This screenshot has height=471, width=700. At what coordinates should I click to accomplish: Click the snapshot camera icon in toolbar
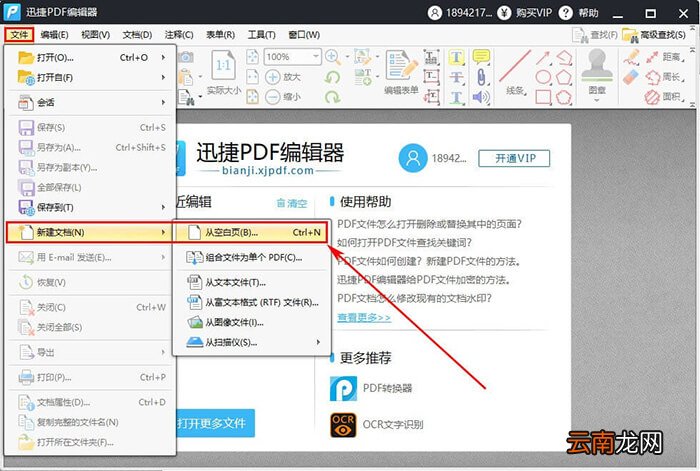(x=186, y=57)
